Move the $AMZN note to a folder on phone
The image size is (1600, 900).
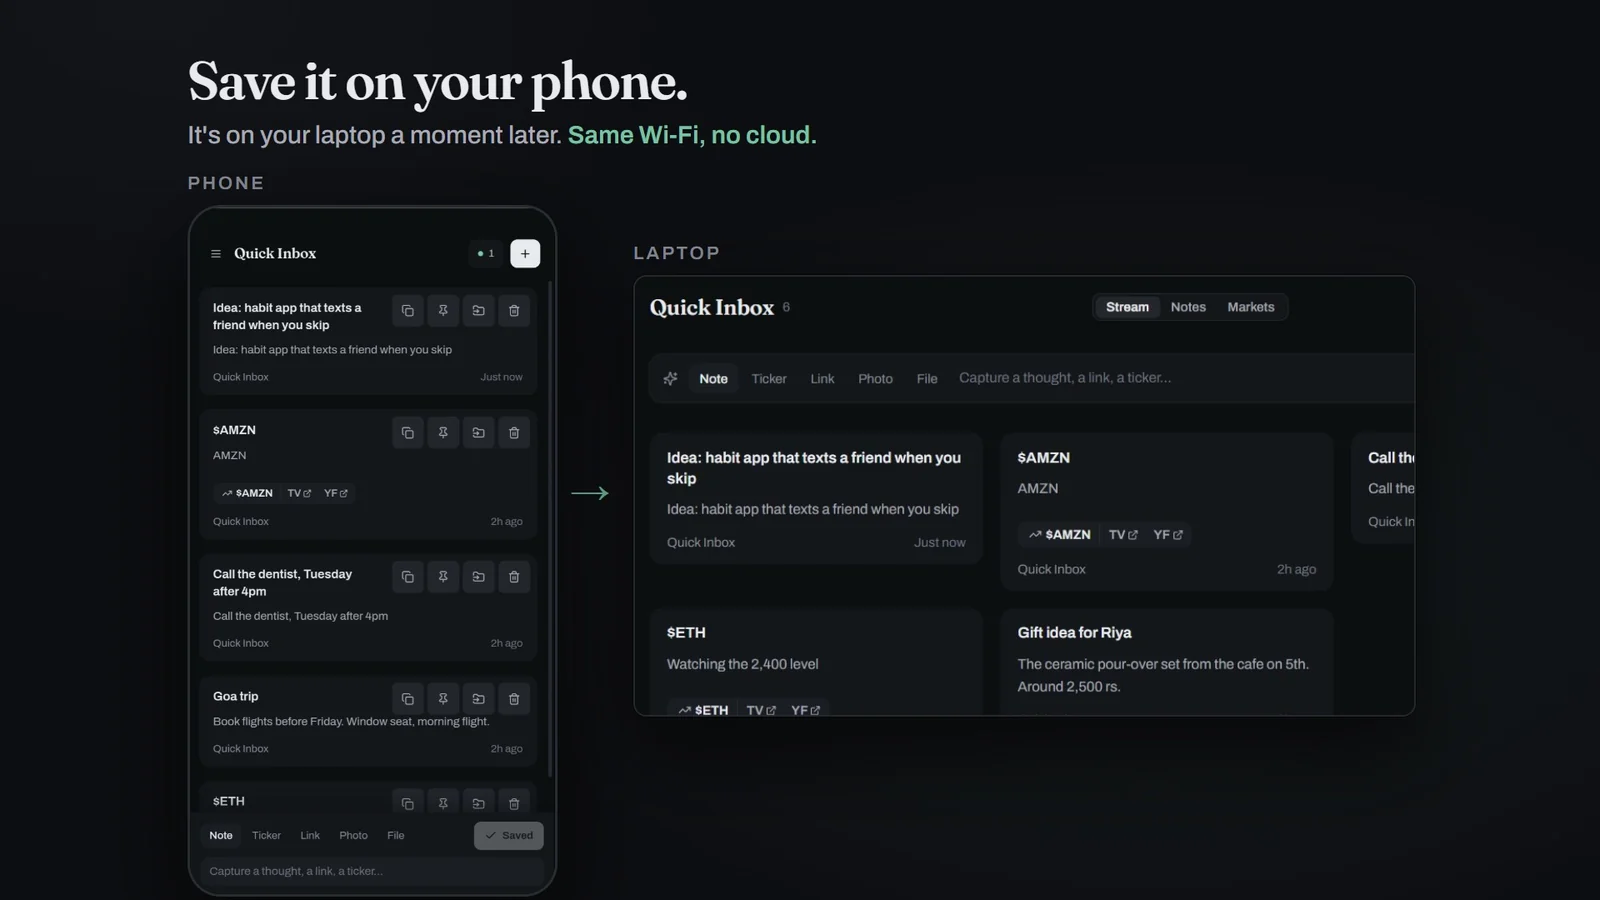(479, 433)
